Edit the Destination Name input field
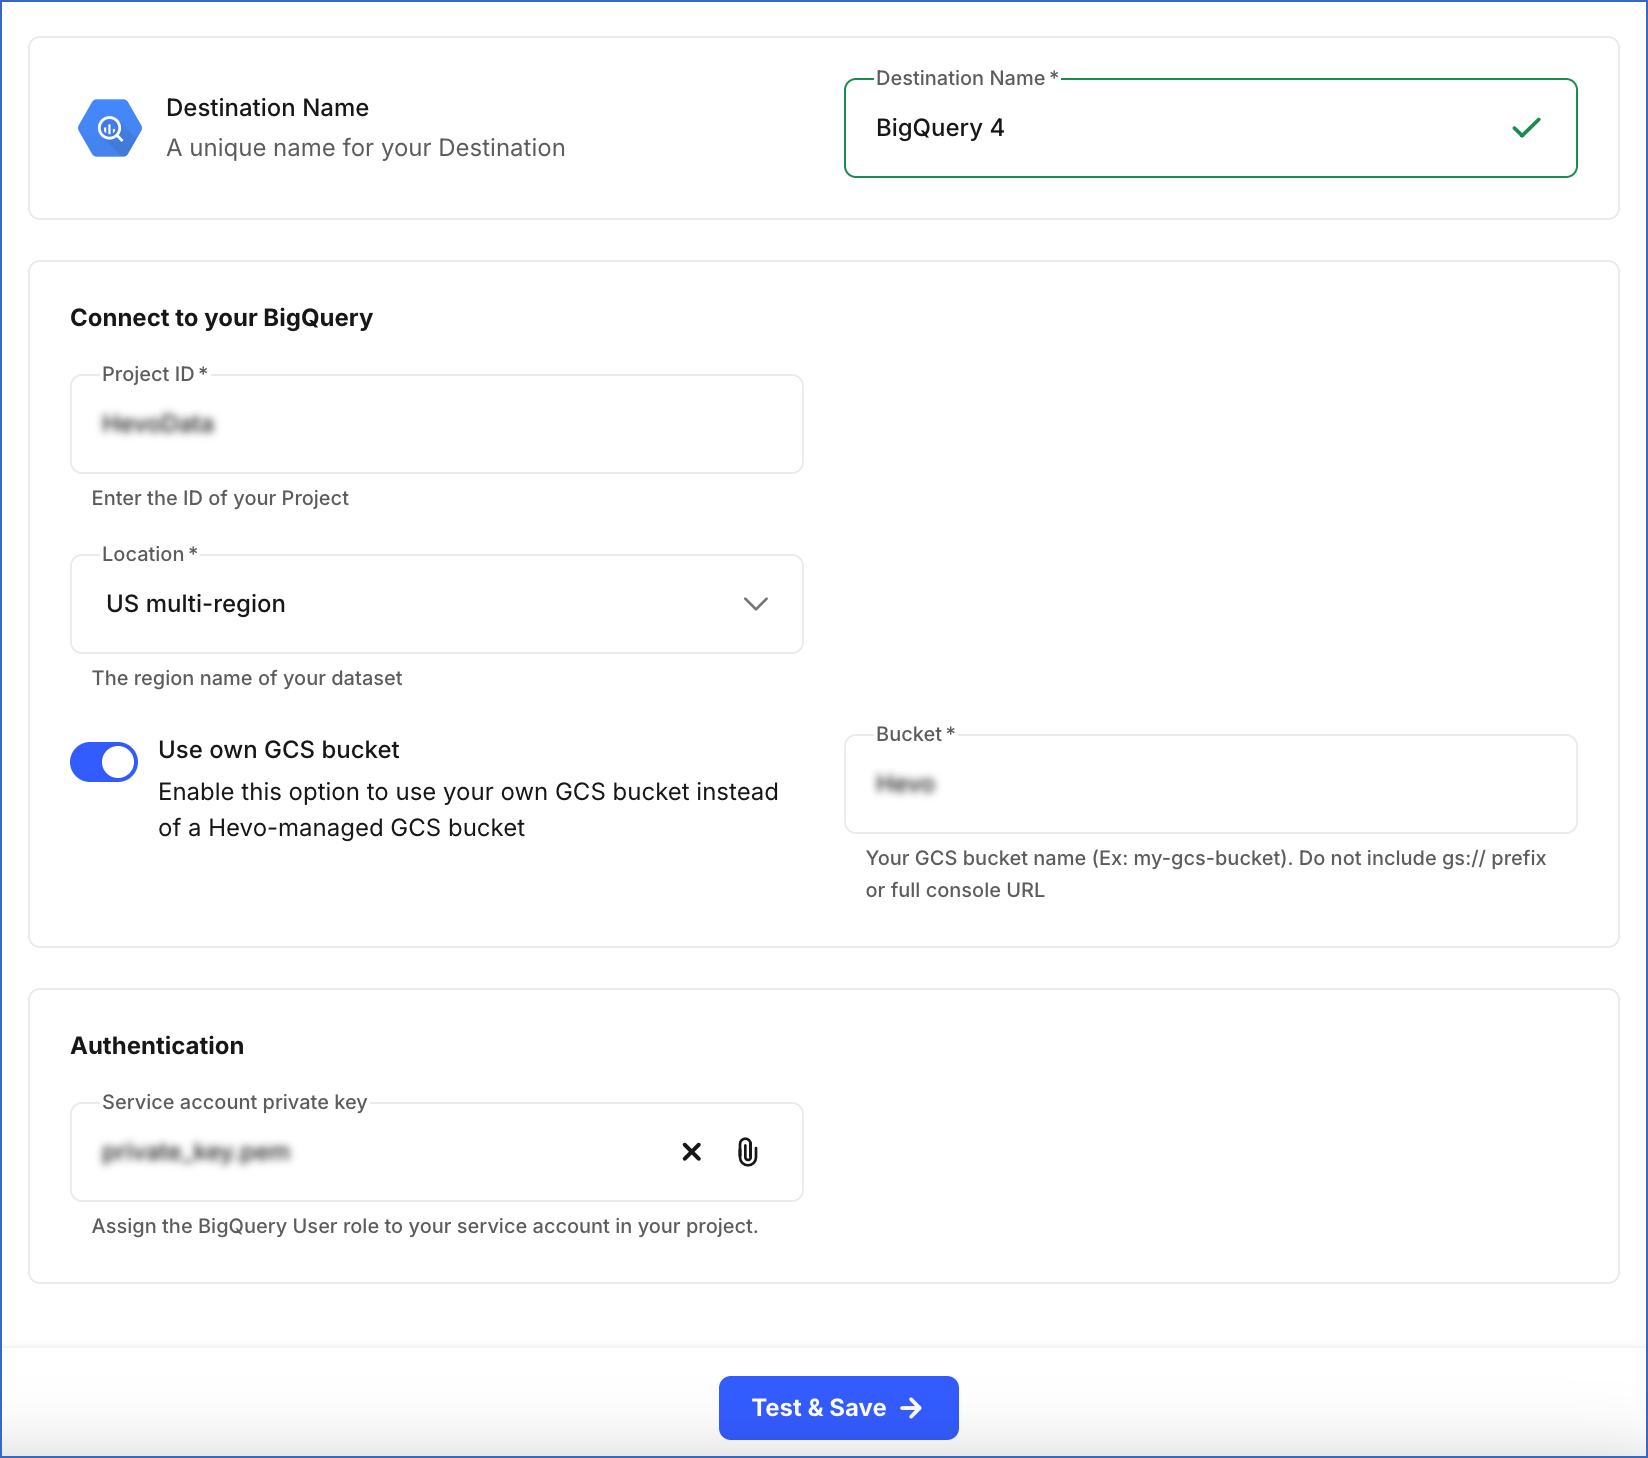 pos(1211,128)
